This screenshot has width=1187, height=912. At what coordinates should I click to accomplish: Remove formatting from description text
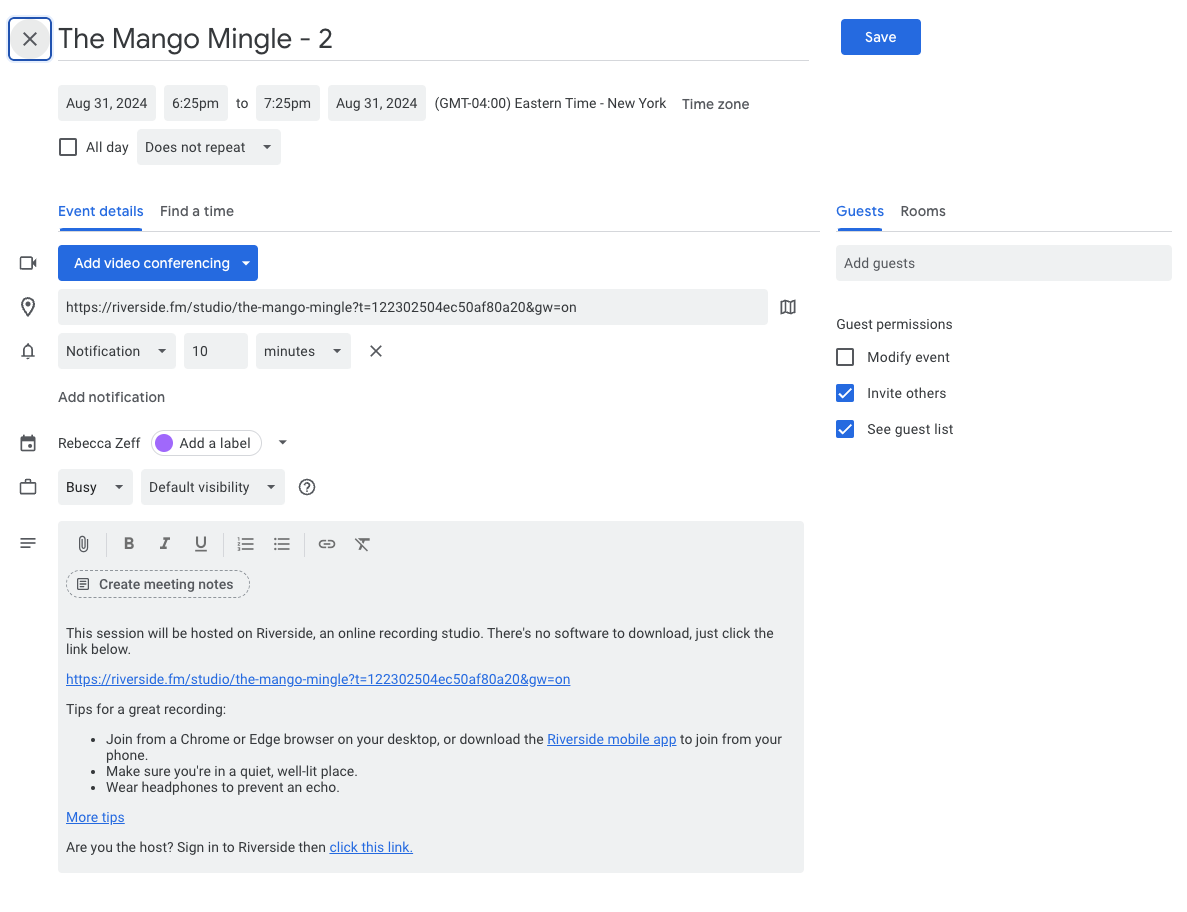363,544
